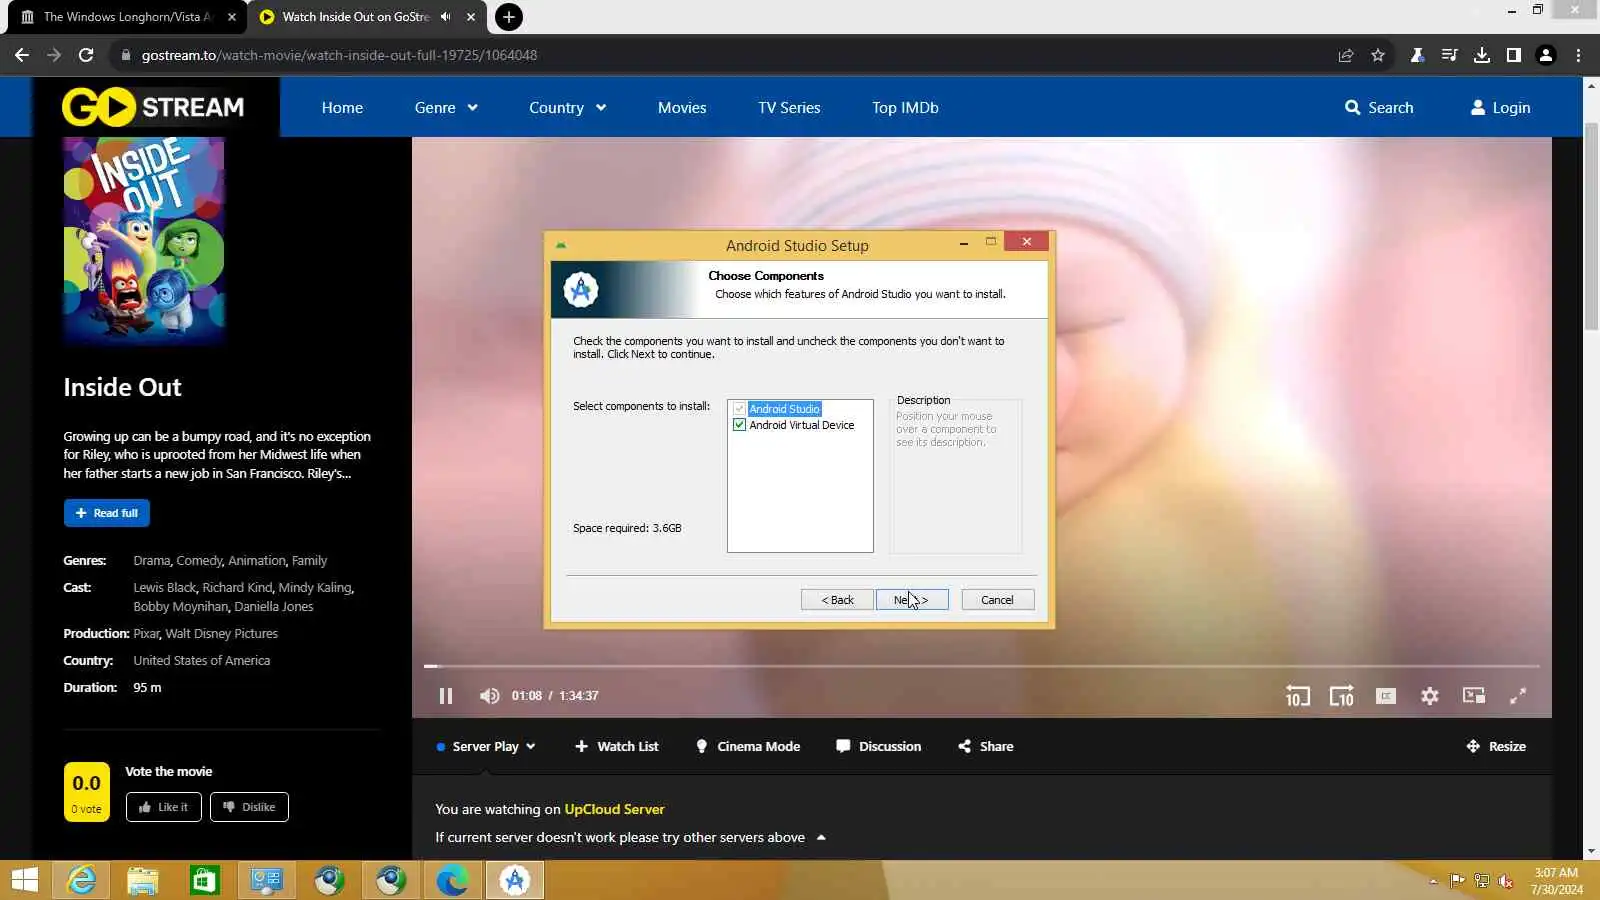1600x900 pixels.
Task: Open cast member Mindy Kaling link
Action: pos(315,588)
